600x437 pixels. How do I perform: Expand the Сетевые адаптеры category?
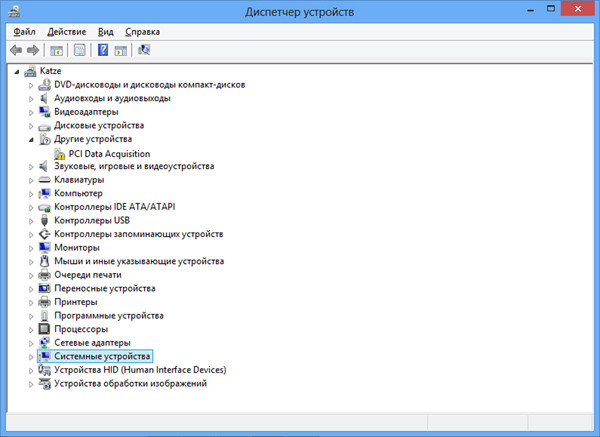coord(32,343)
